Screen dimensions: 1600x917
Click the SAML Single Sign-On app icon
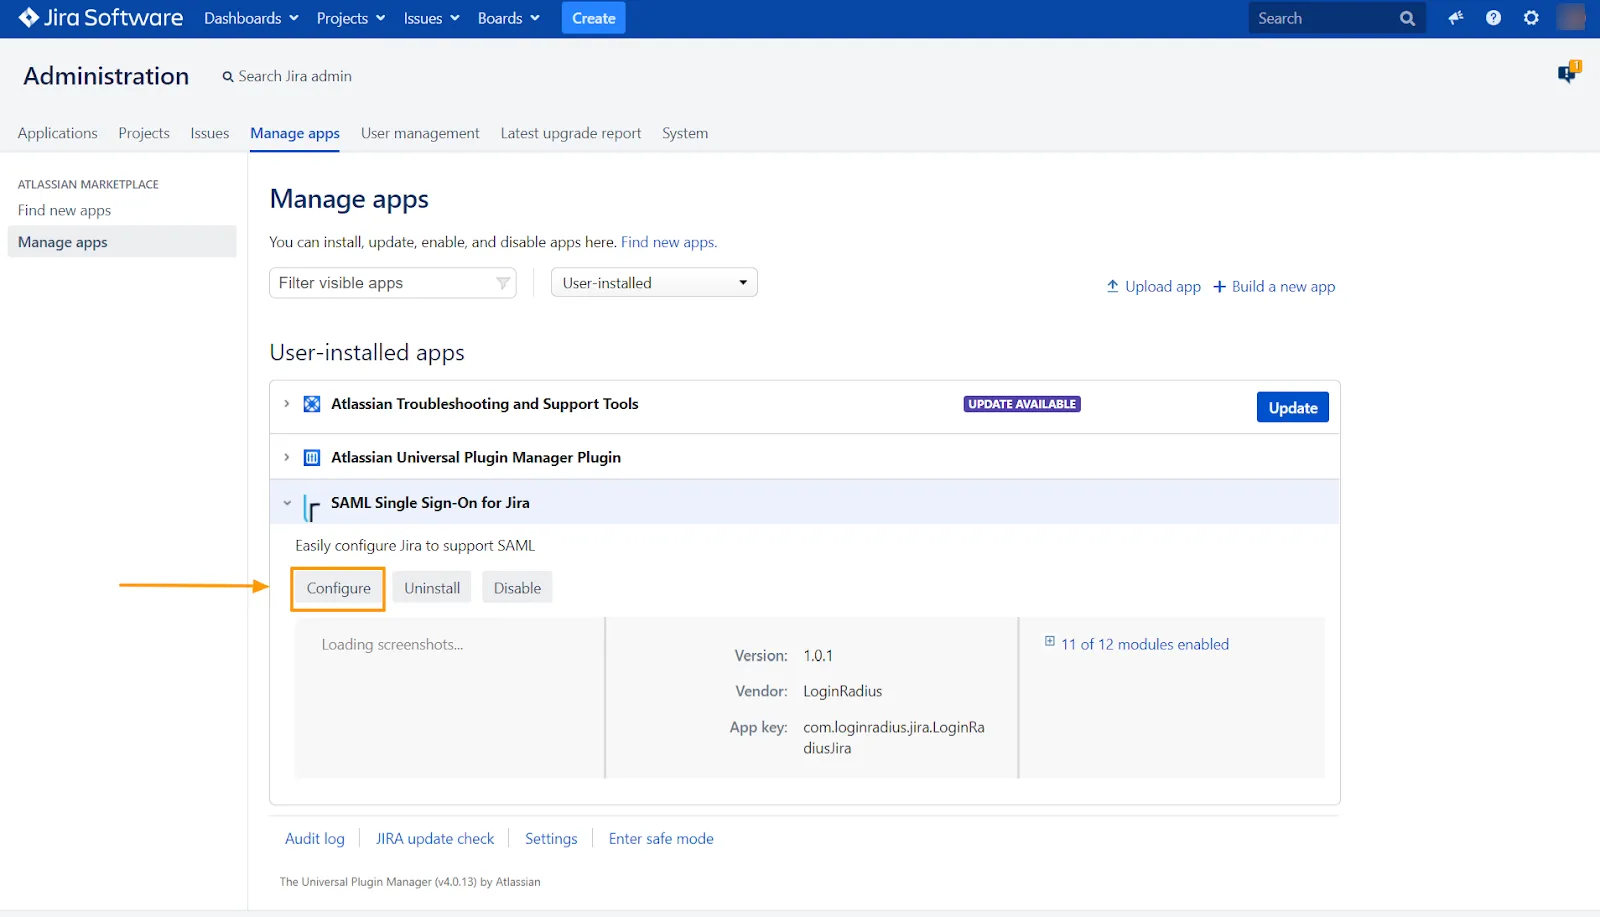(x=312, y=508)
